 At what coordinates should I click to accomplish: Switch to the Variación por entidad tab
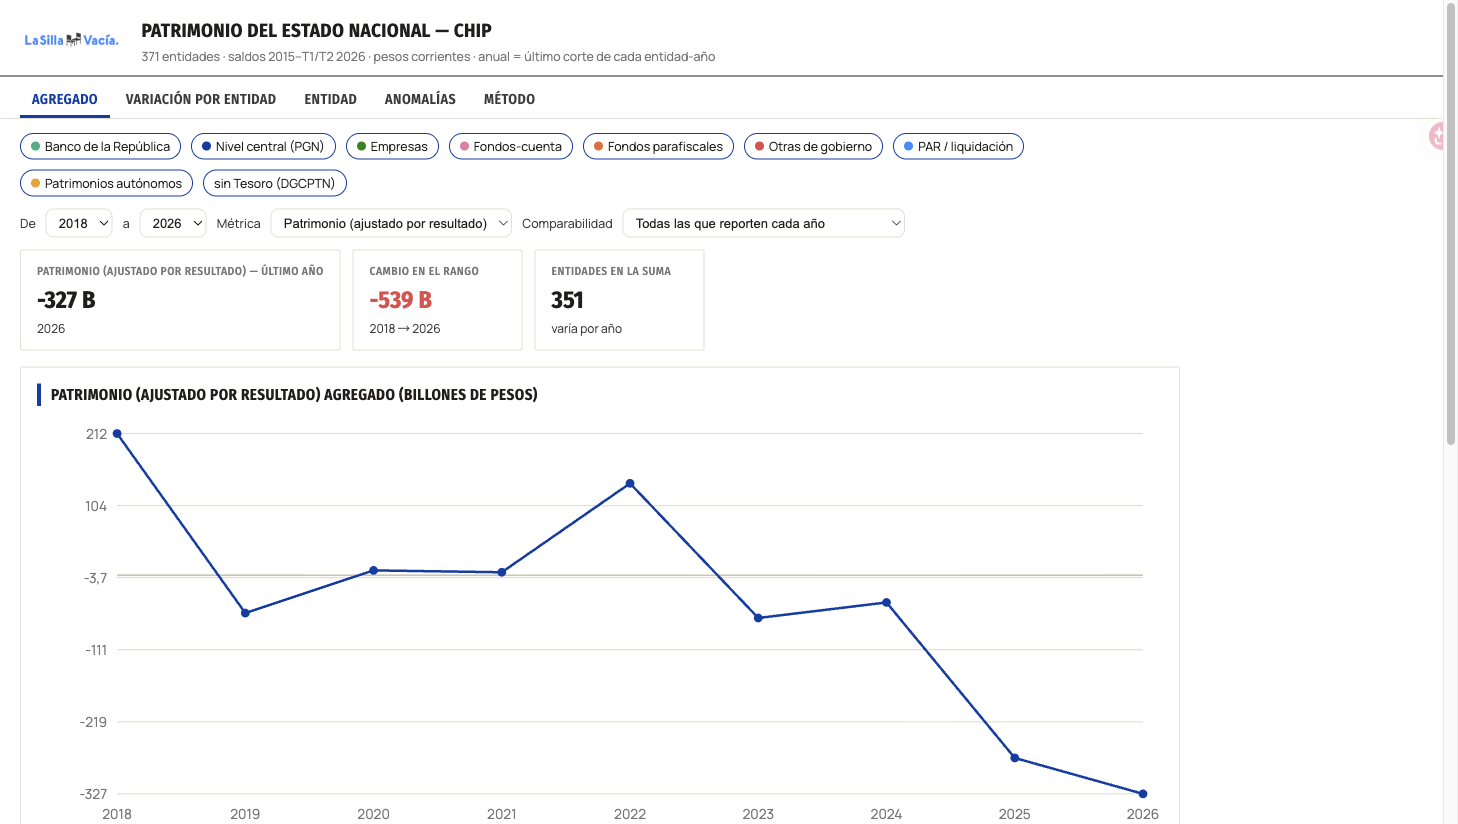[x=201, y=99]
